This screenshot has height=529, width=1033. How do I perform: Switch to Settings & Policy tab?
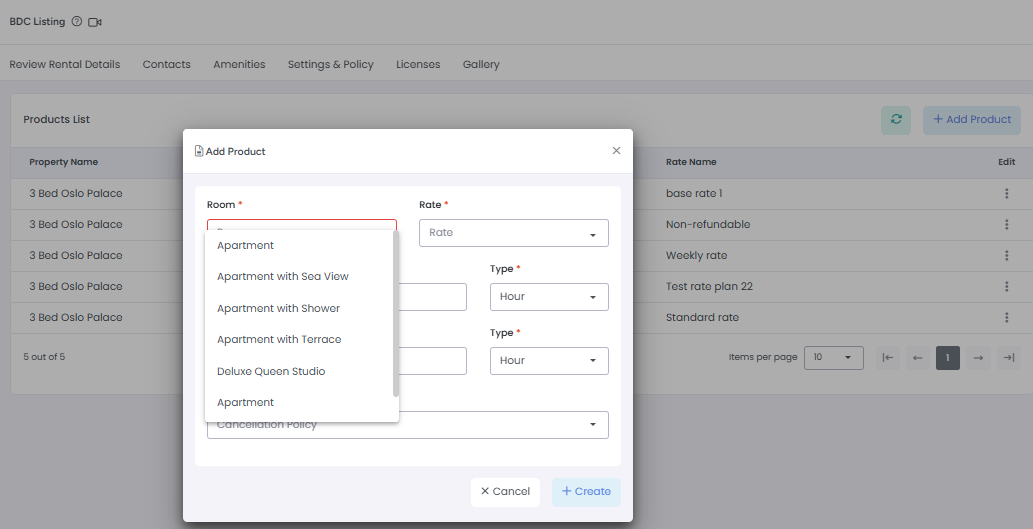pos(331,65)
